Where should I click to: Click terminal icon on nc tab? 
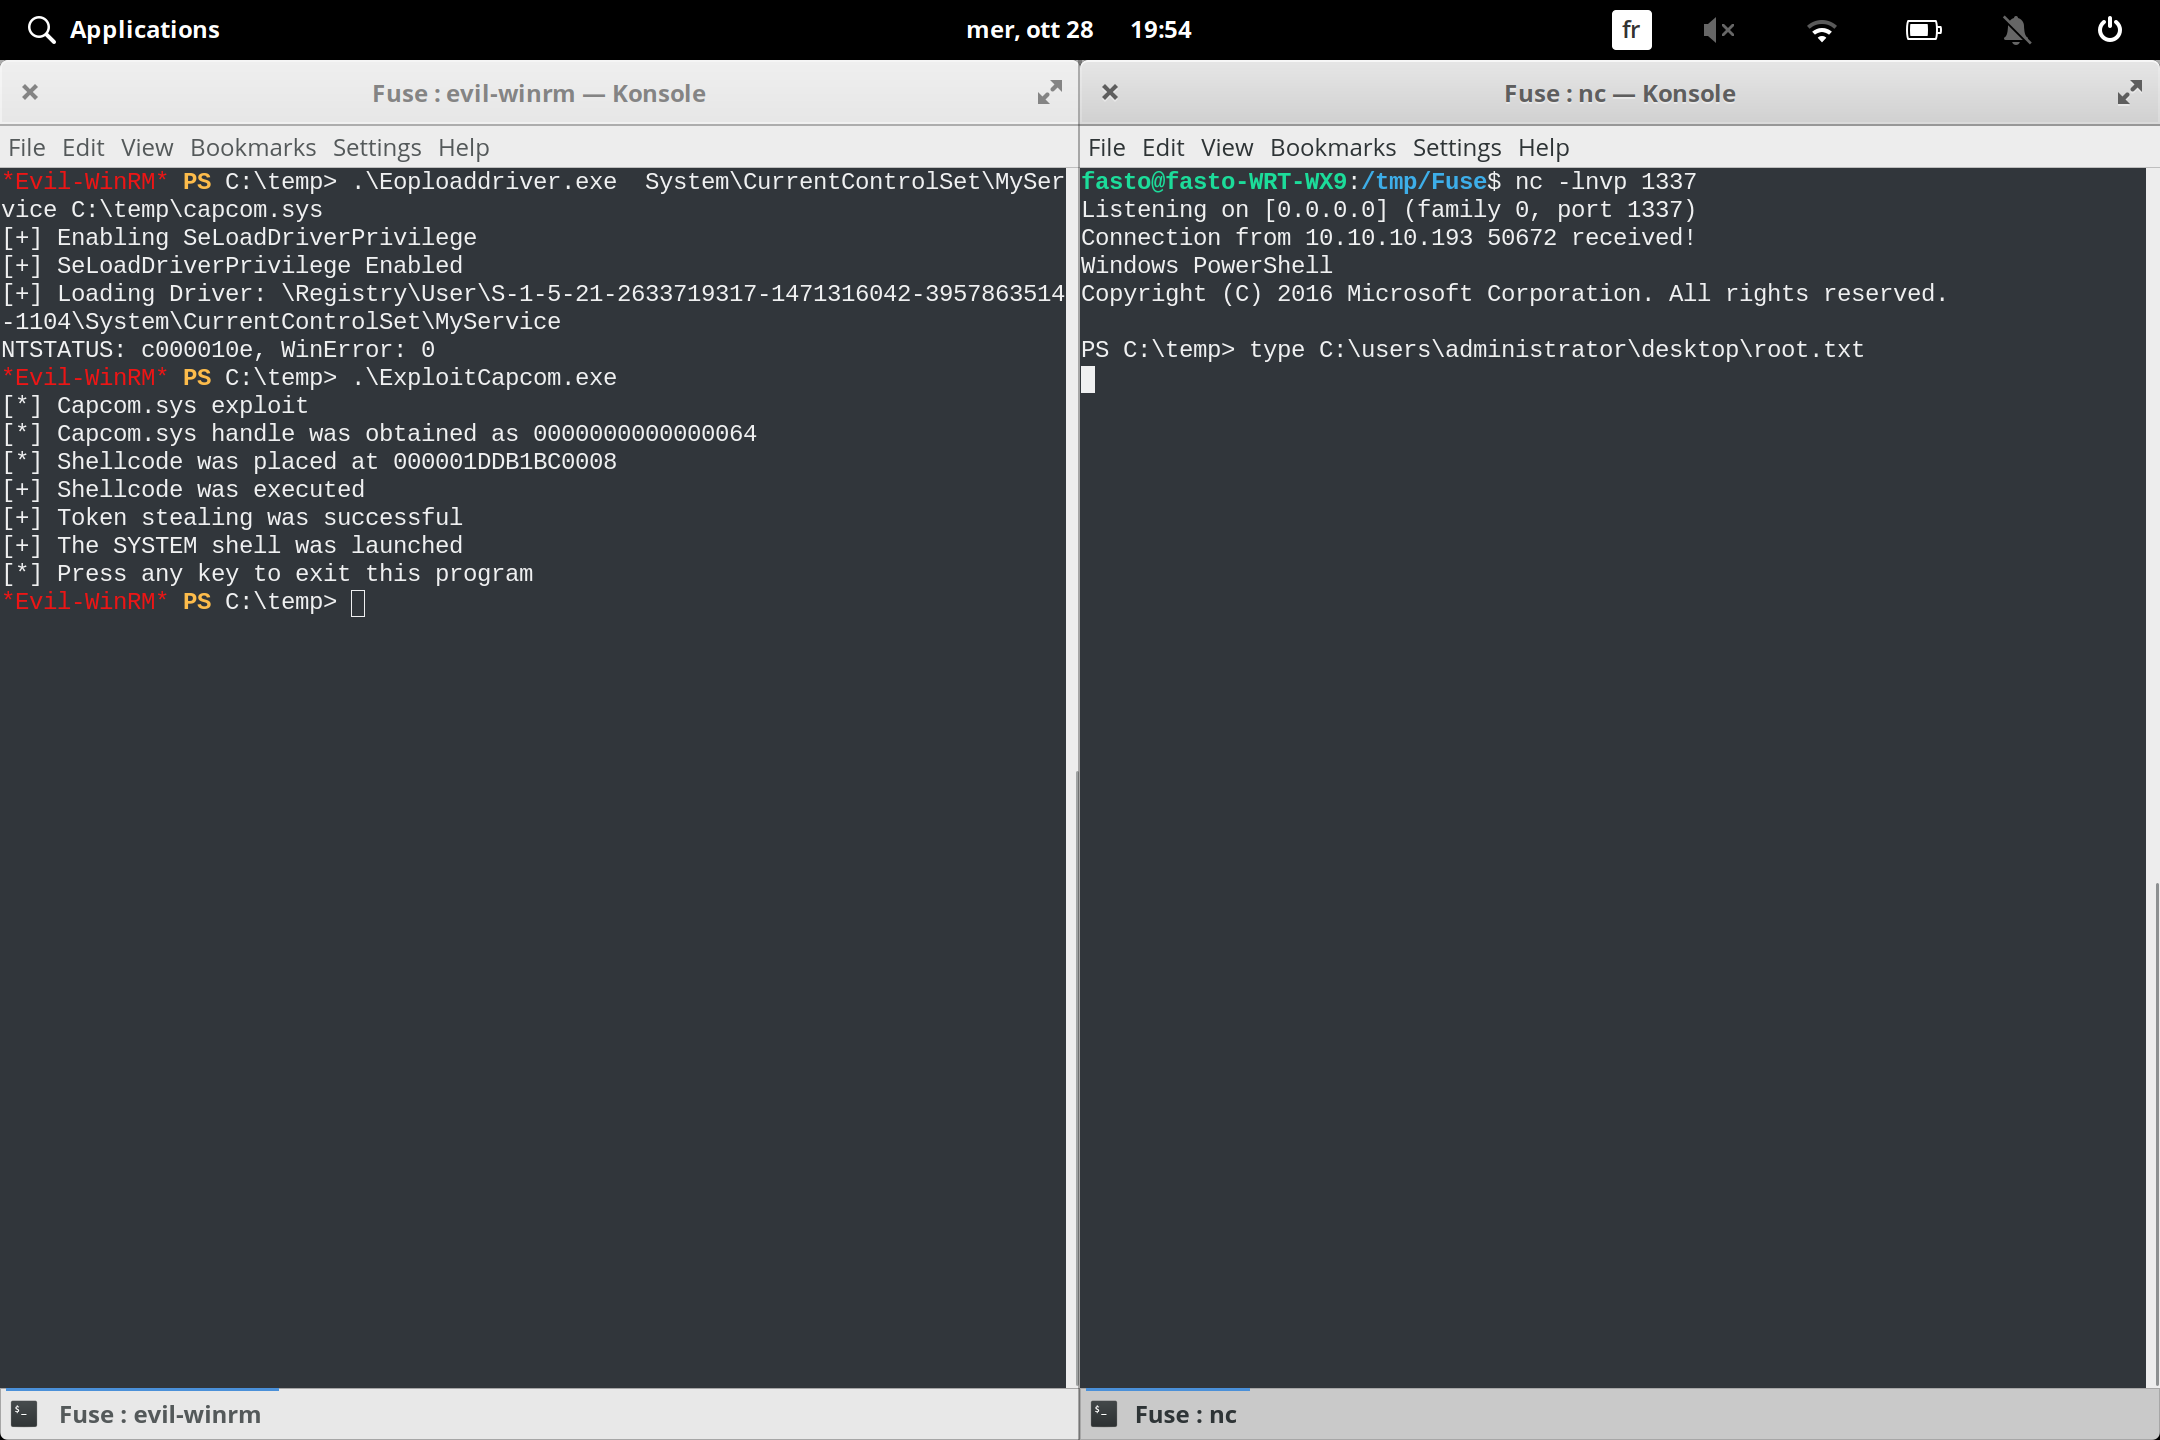(x=1104, y=1414)
